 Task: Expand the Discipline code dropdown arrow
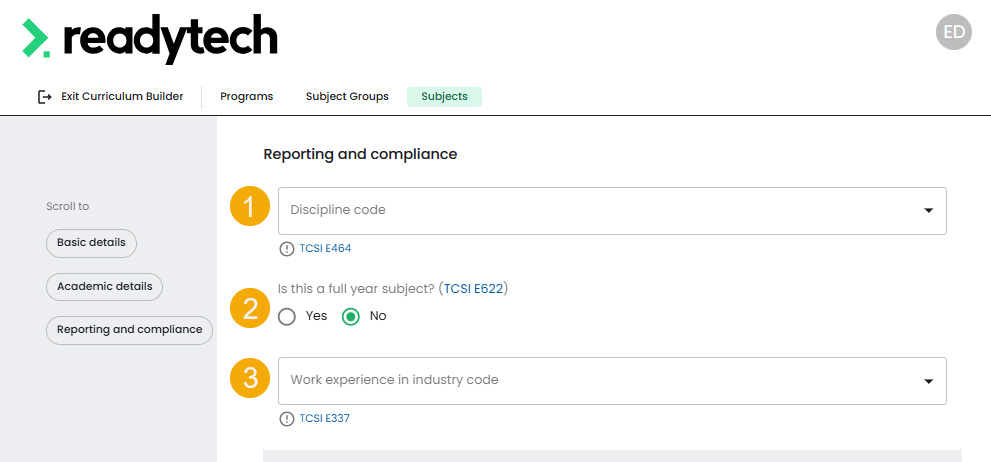click(x=928, y=210)
